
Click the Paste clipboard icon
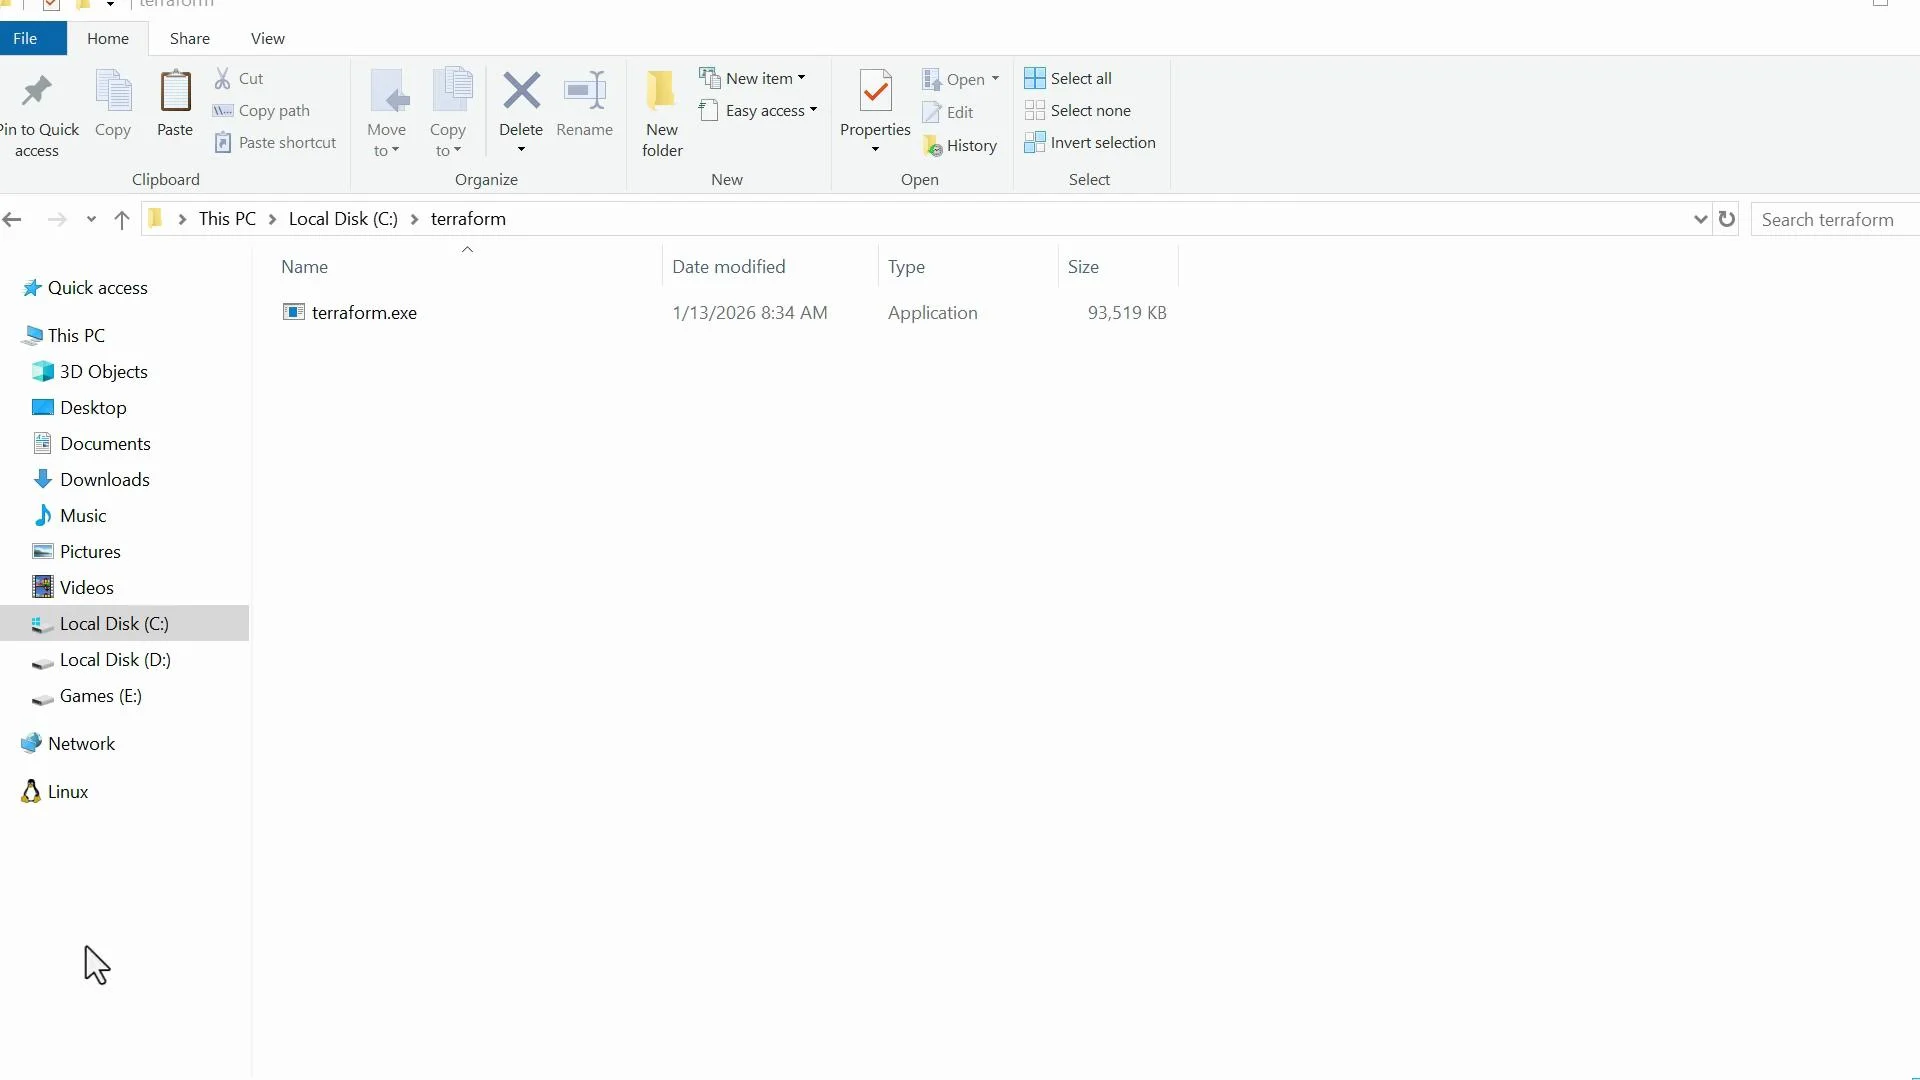coord(175,91)
